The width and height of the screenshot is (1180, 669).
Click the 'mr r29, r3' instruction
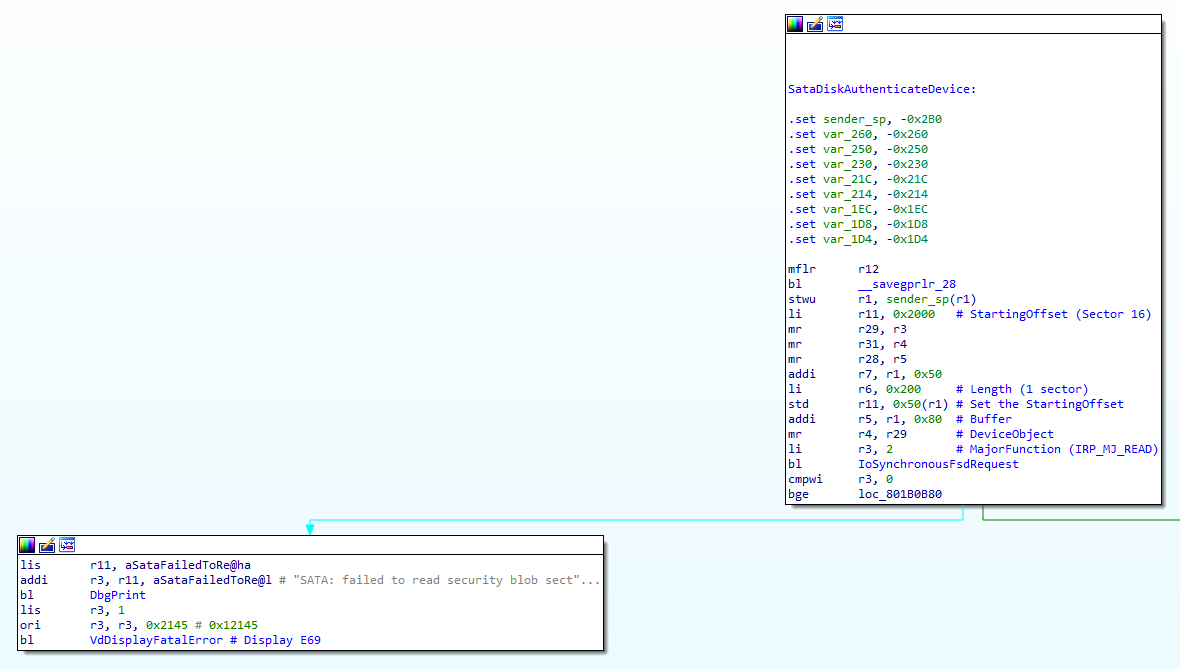847,330
